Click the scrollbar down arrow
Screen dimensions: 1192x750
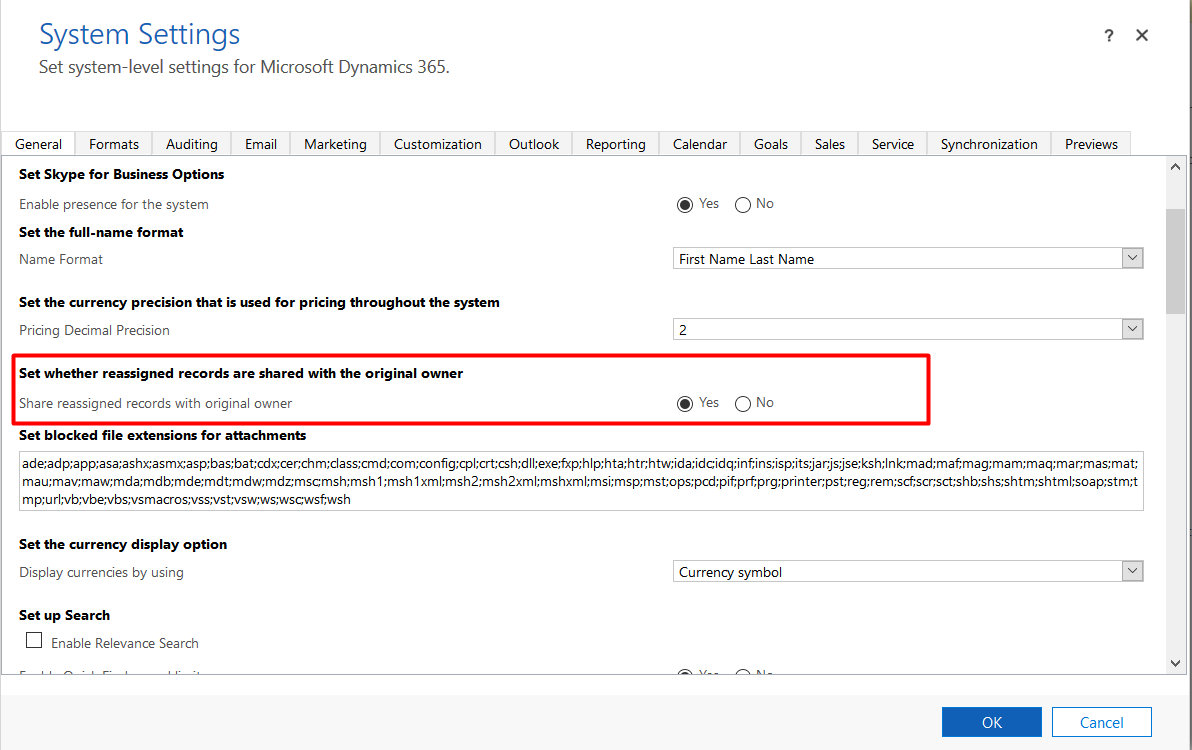pyautogui.click(x=1176, y=661)
